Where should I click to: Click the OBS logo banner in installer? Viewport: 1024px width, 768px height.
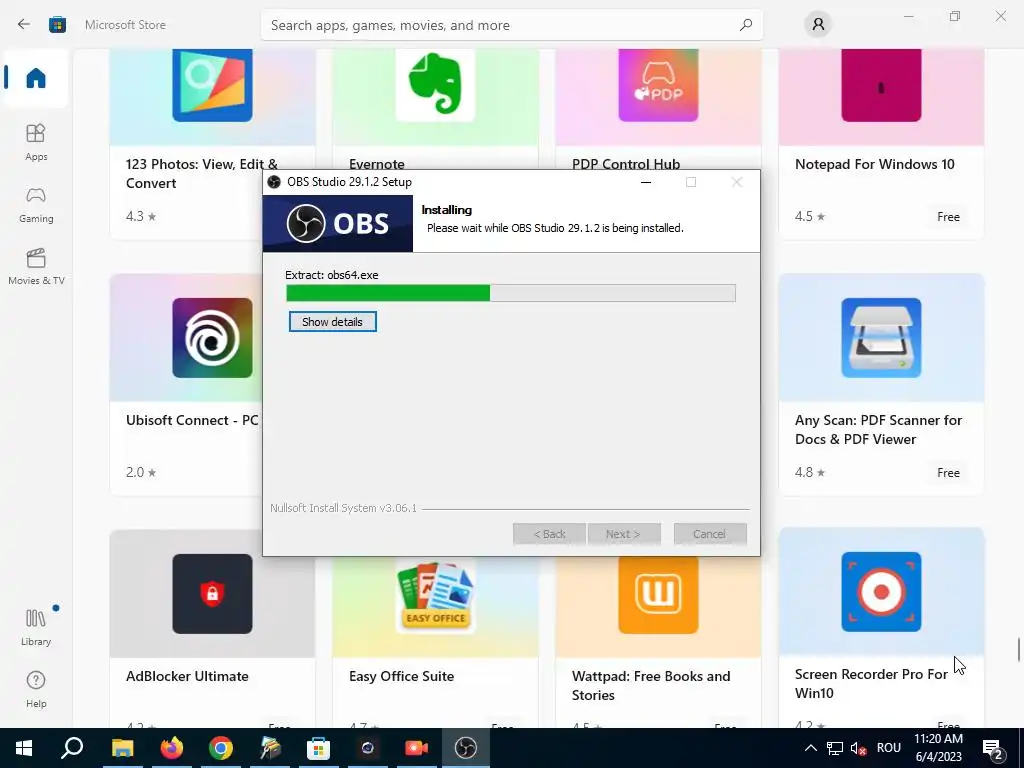(338, 223)
